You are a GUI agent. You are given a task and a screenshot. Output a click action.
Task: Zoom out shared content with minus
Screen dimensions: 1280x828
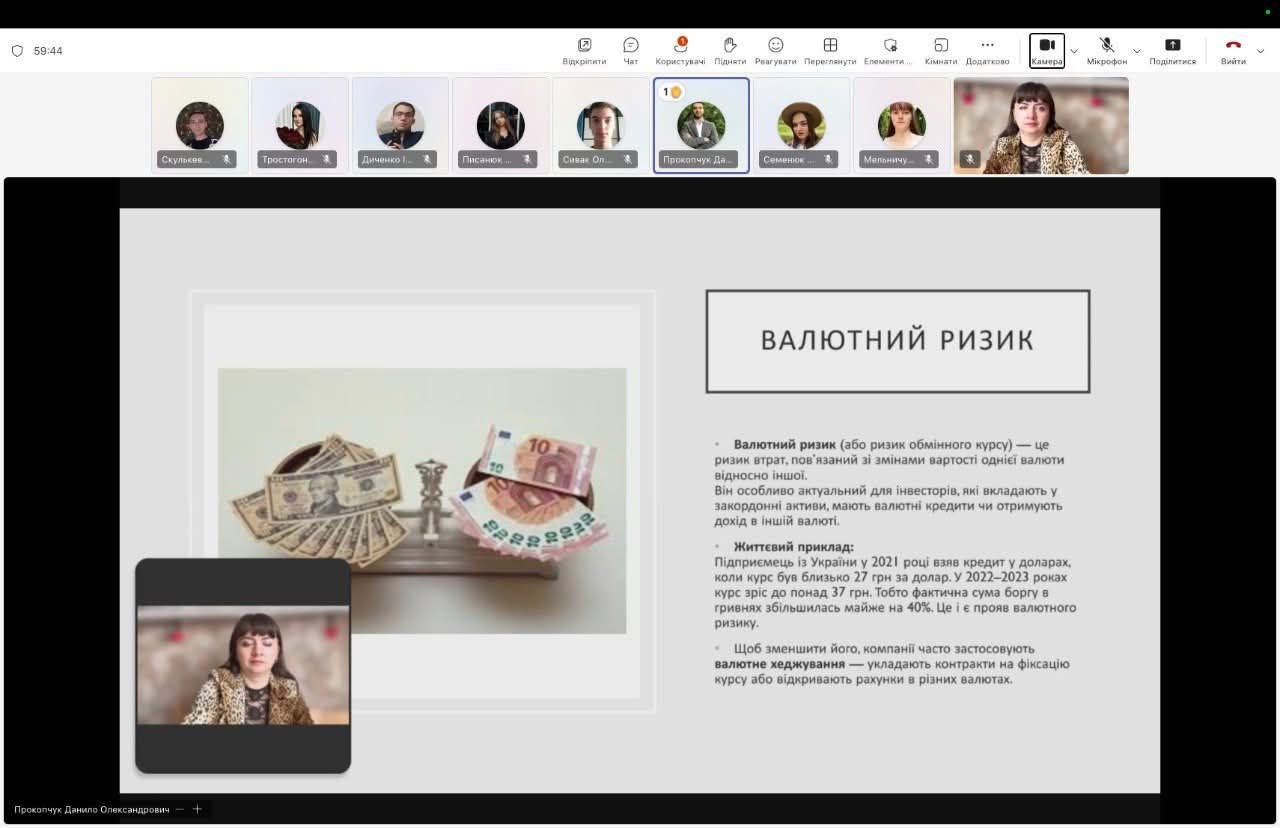click(180, 809)
